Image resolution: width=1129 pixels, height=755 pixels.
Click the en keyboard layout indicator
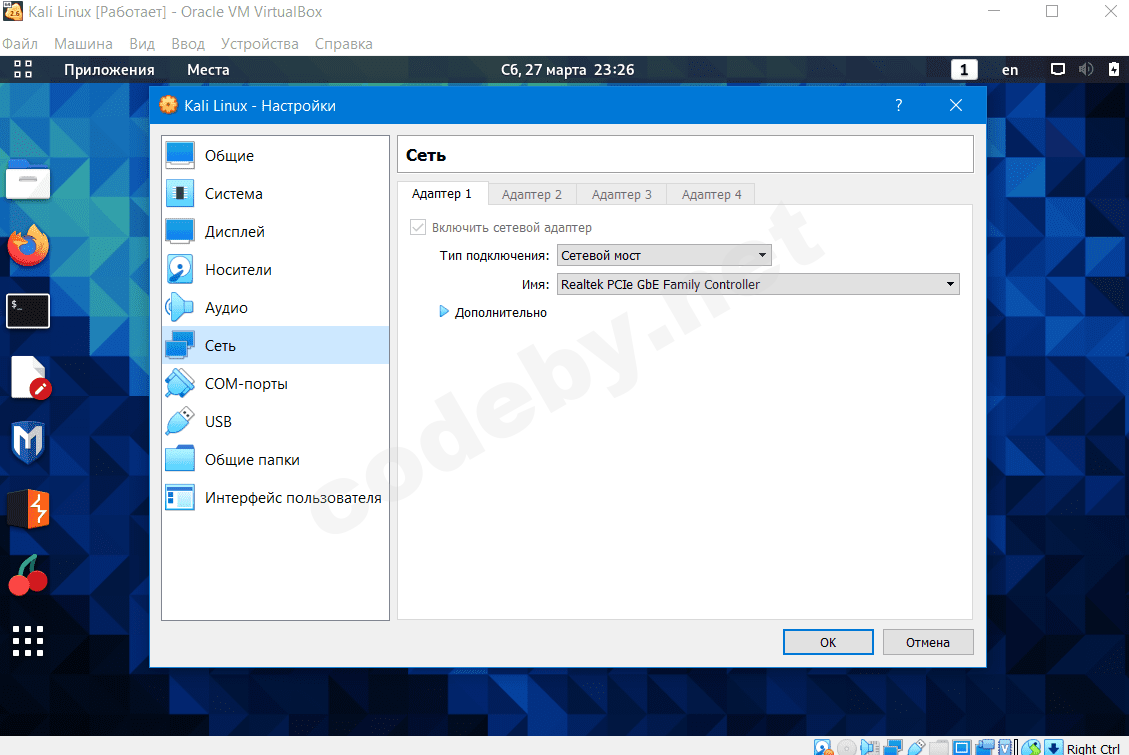coord(1010,70)
